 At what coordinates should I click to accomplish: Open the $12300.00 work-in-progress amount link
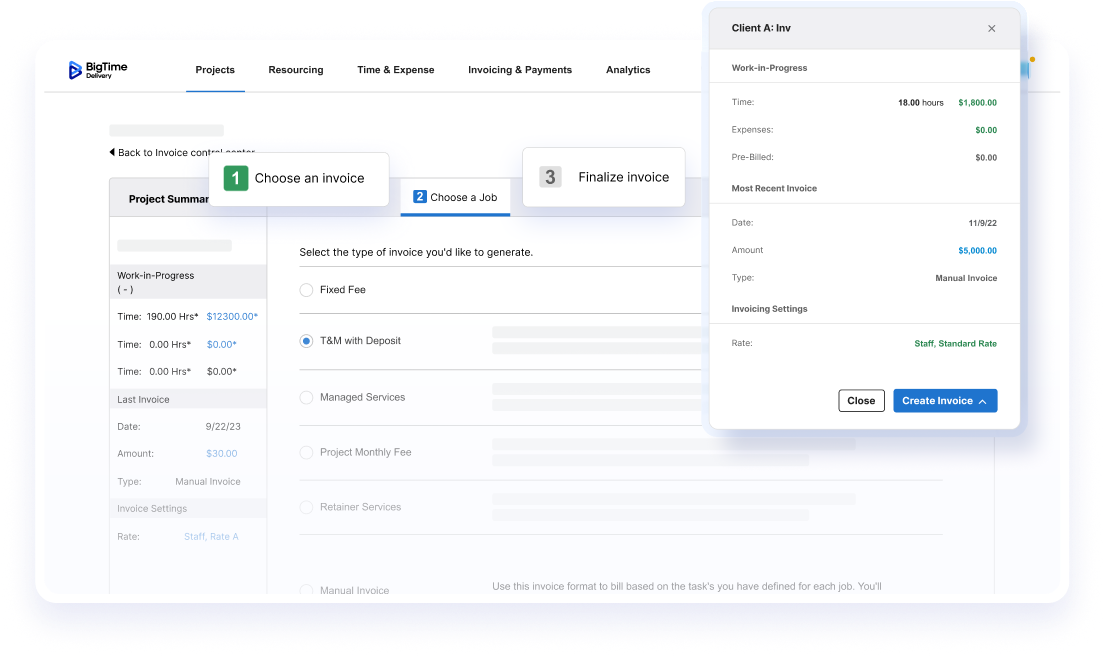232,317
